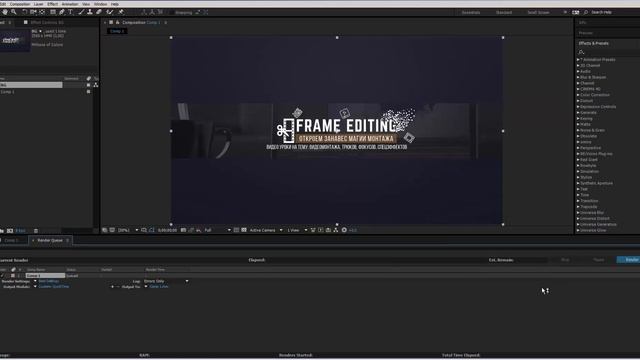Open the Best Settings render settings link
Screen dimensions: 640x360
pyautogui.click(x=49, y=281)
